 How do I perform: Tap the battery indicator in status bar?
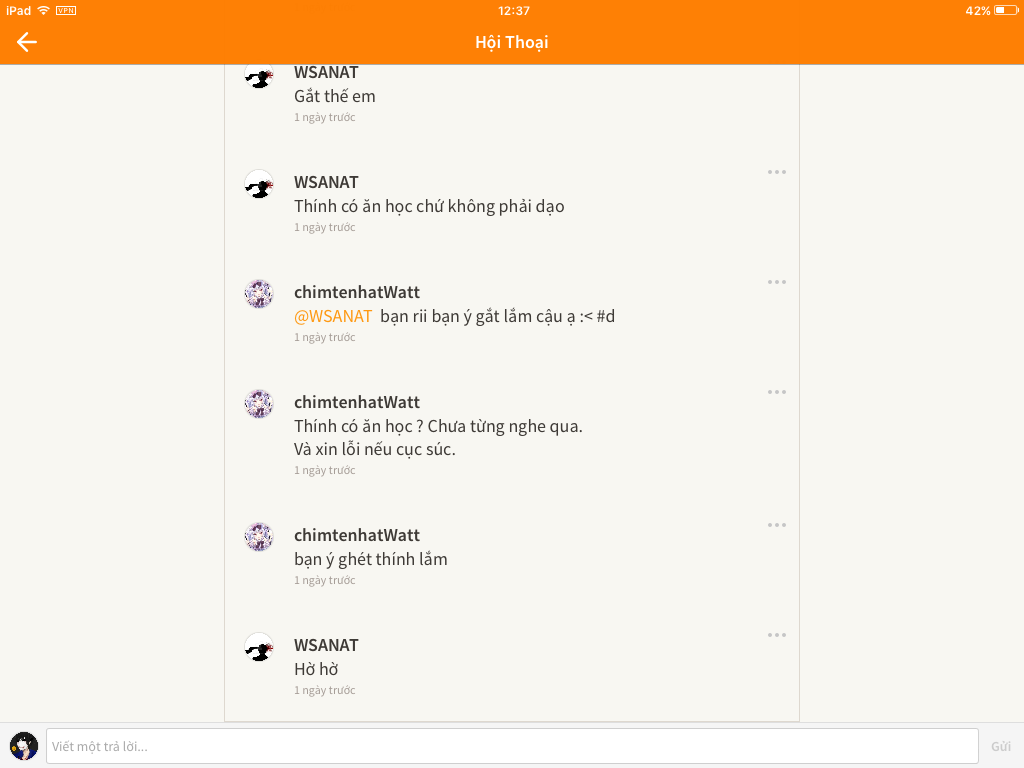(x=1006, y=10)
